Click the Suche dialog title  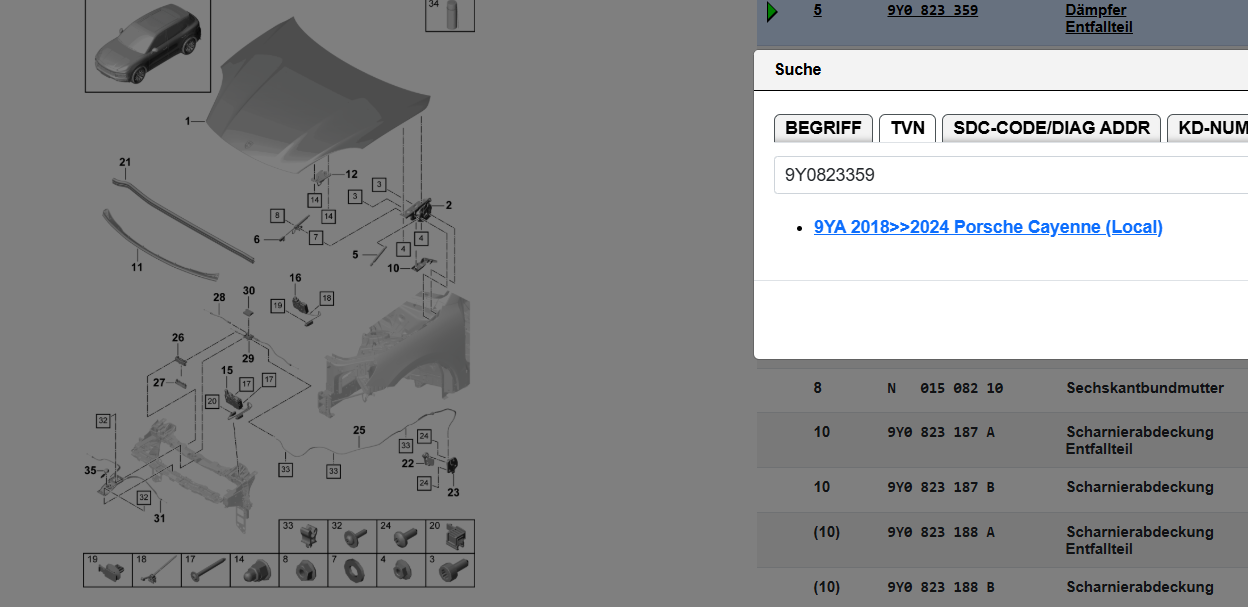pos(798,69)
